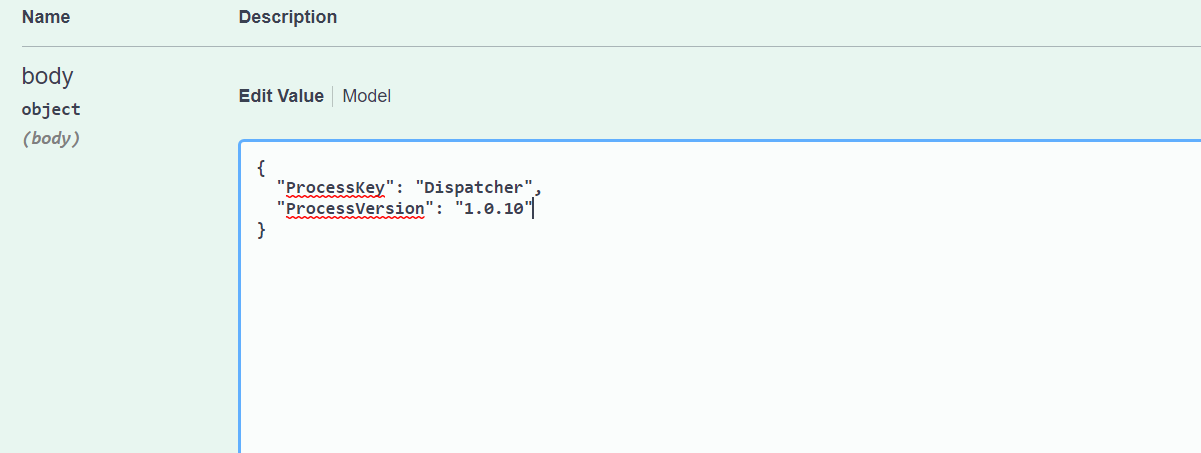Switch to the Edit Value tab
Viewport: 1201px width, 453px height.
point(281,96)
